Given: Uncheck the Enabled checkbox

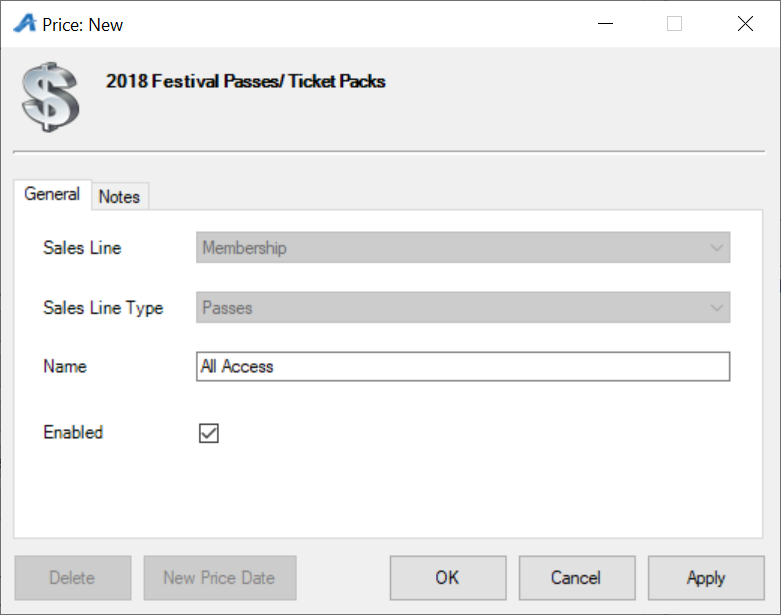Looking at the screenshot, I should point(209,433).
